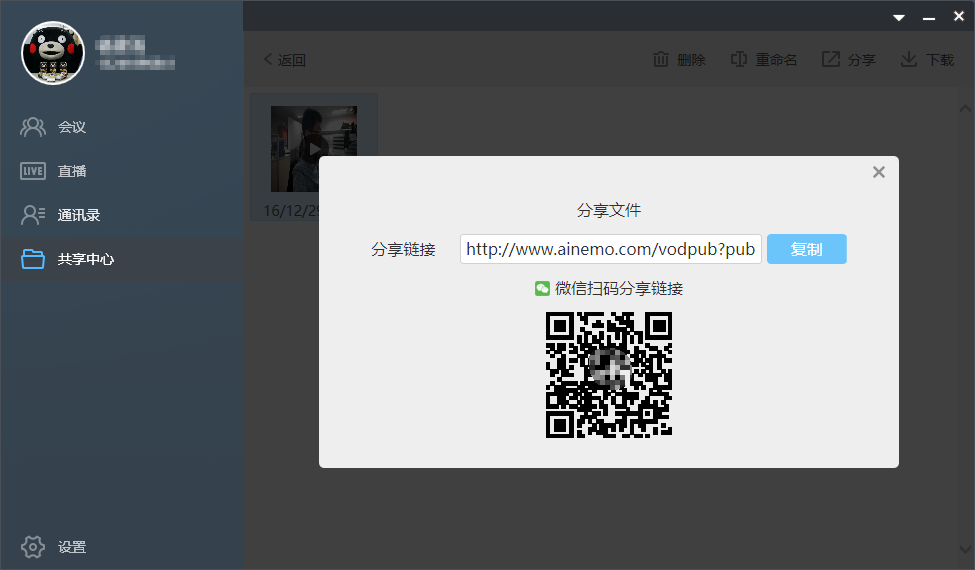The height and width of the screenshot is (570, 975).
Task: Click the 分享链接 field label
Action: pos(404,249)
